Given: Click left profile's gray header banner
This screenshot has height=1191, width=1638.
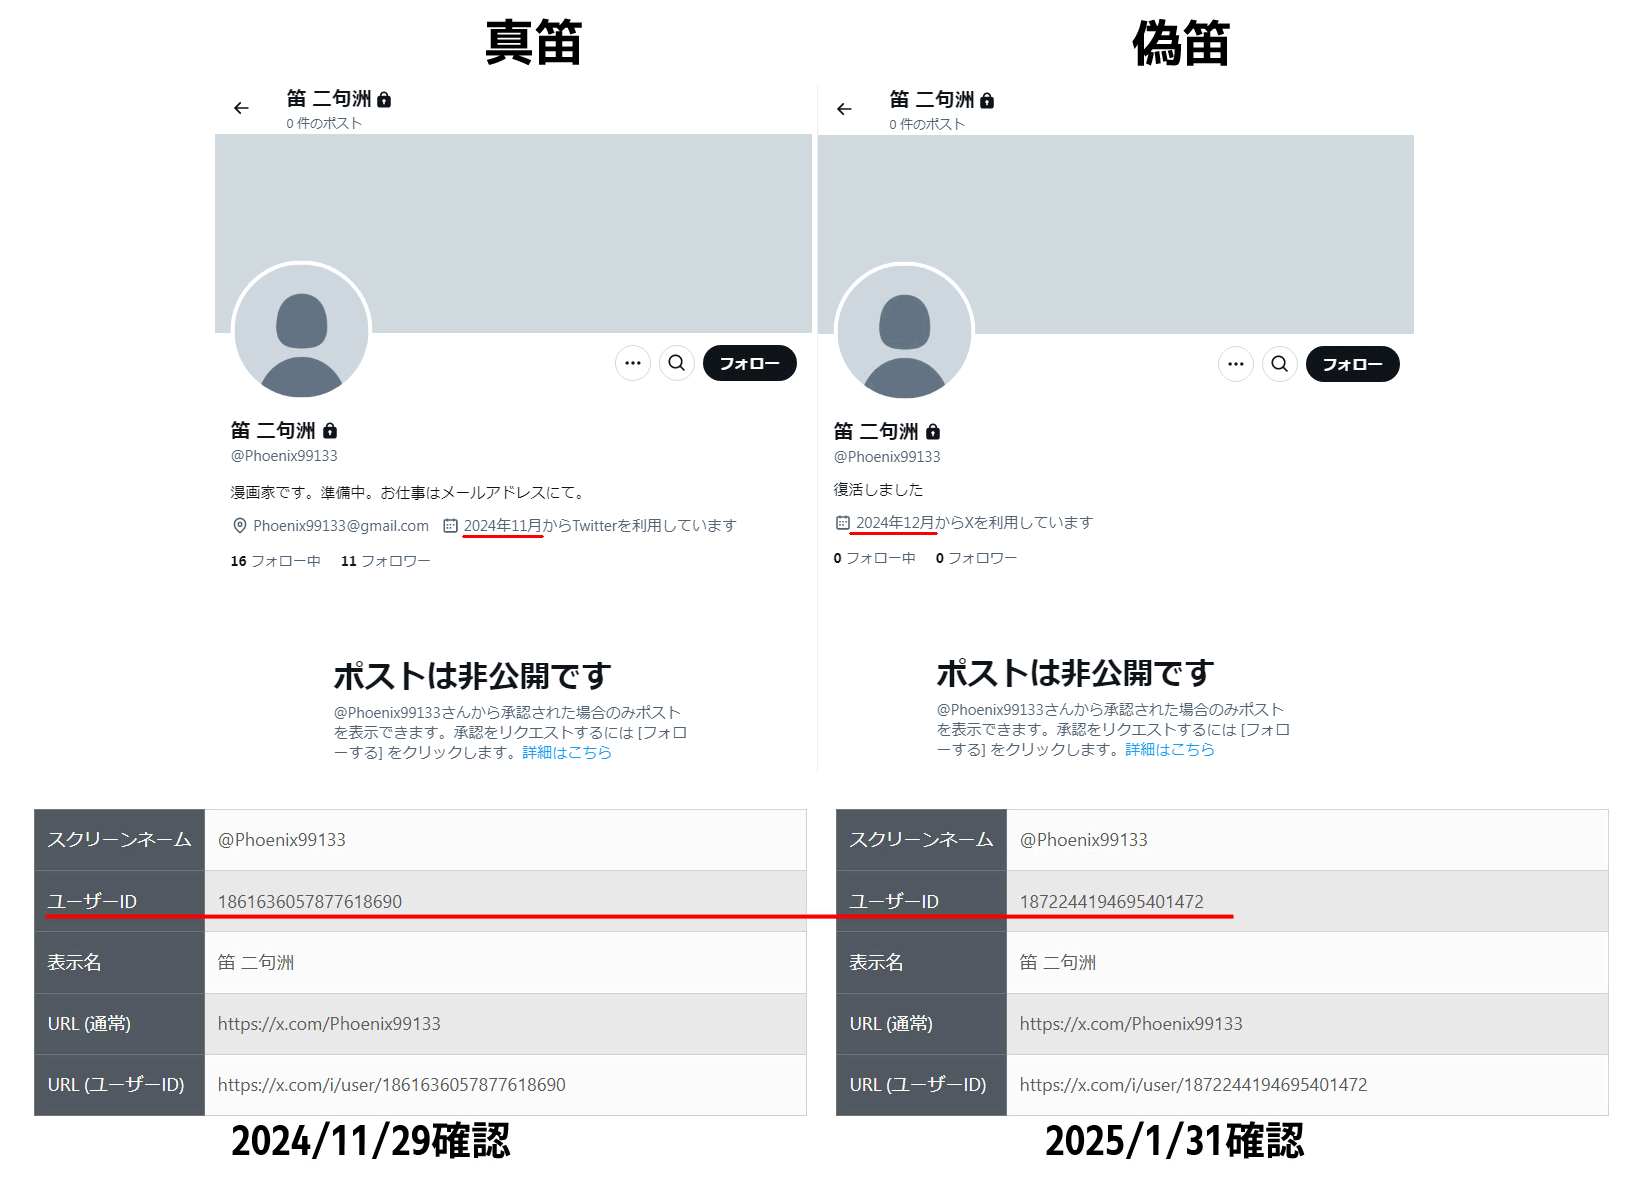Looking at the screenshot, I should (513, 233).
